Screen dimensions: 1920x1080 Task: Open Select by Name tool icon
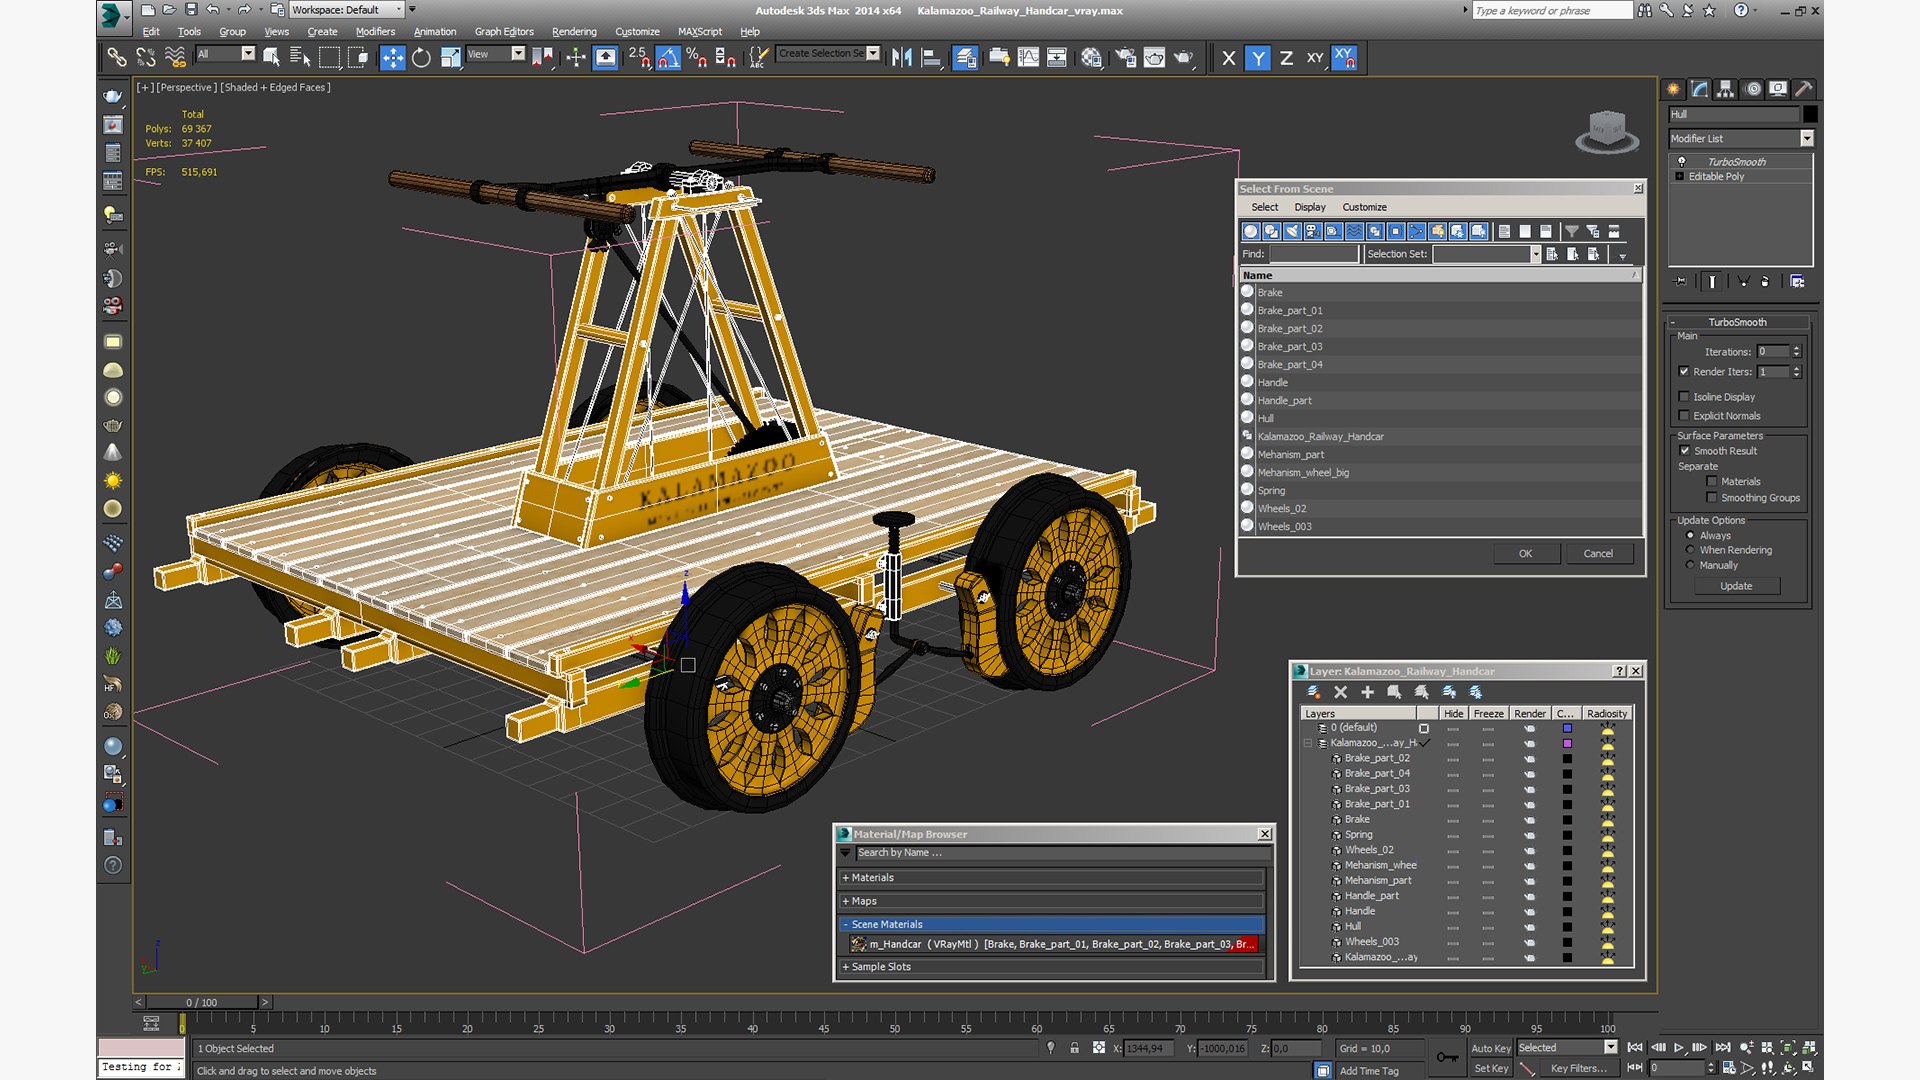tap(300, 58)
